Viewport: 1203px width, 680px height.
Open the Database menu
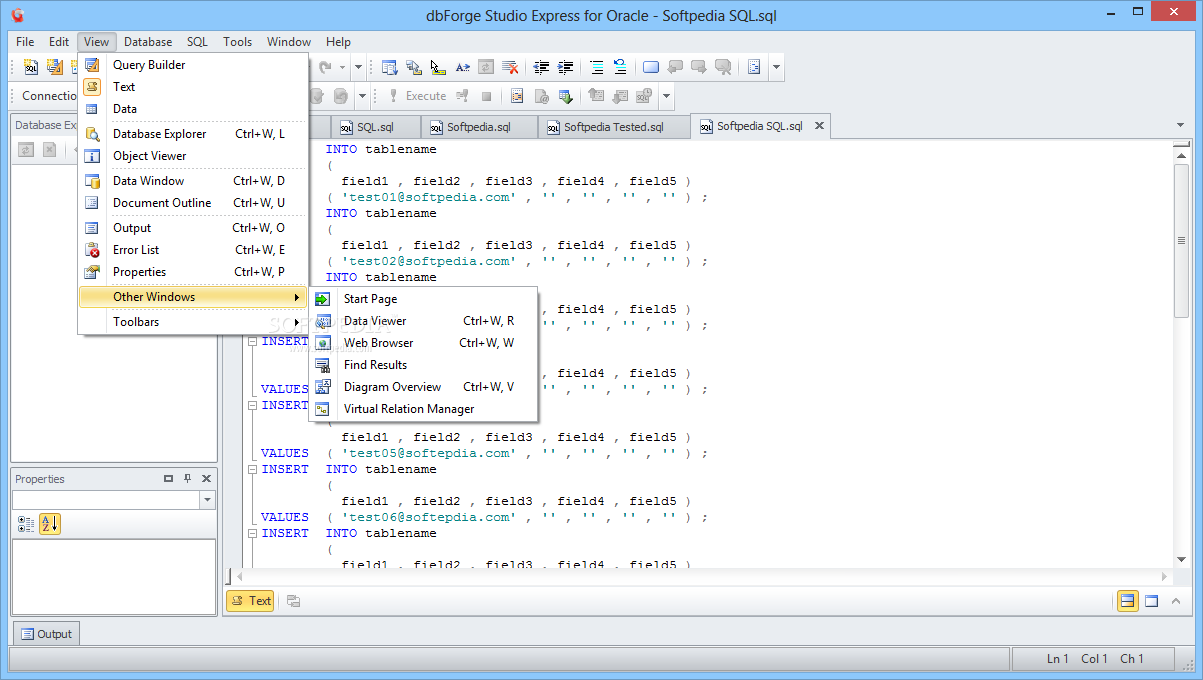148,42
